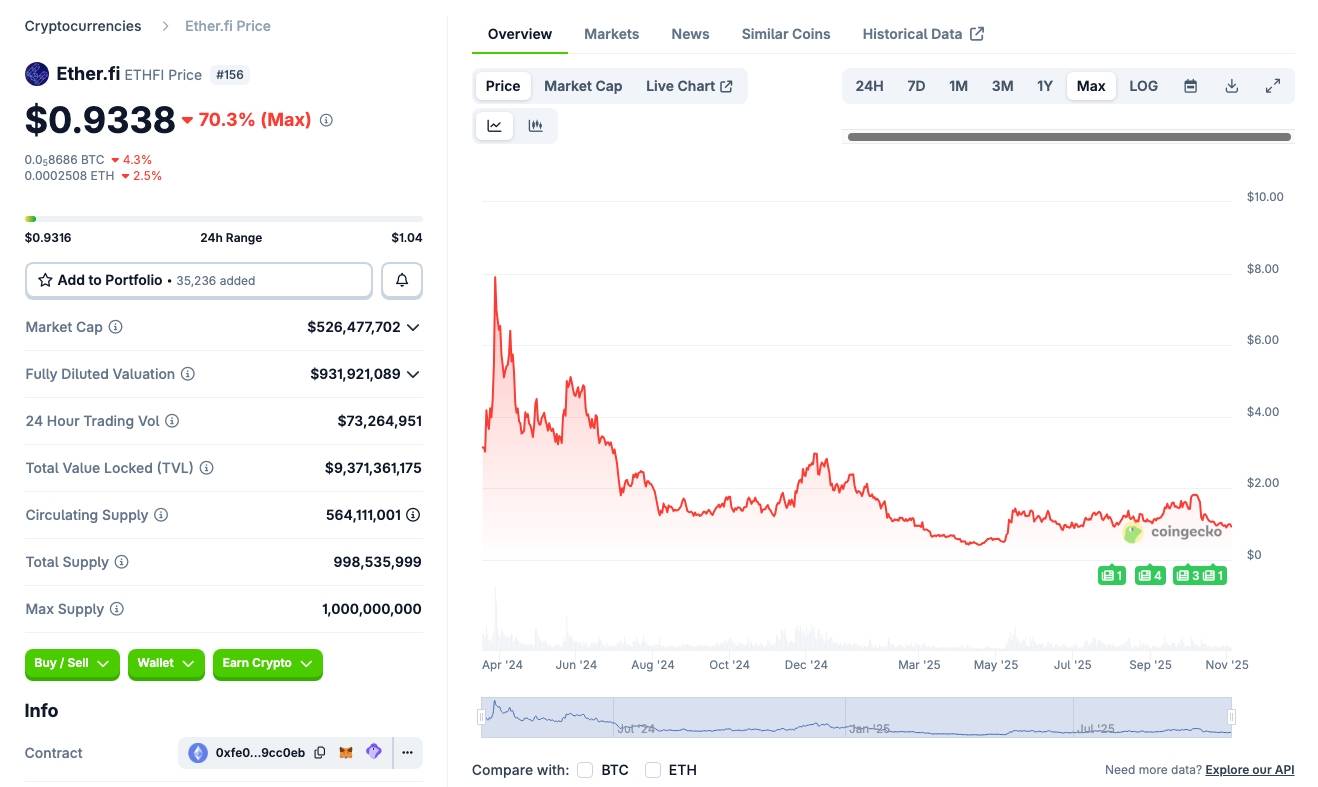
Task: Tick the BTC compare checkbox
Action: 585,770
